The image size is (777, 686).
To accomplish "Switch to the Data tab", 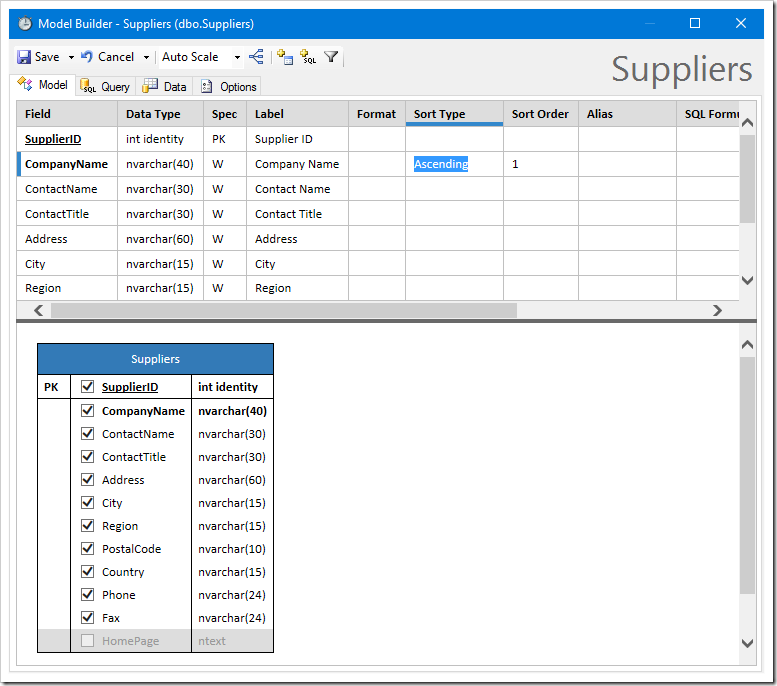I will (x=165, y=87).
